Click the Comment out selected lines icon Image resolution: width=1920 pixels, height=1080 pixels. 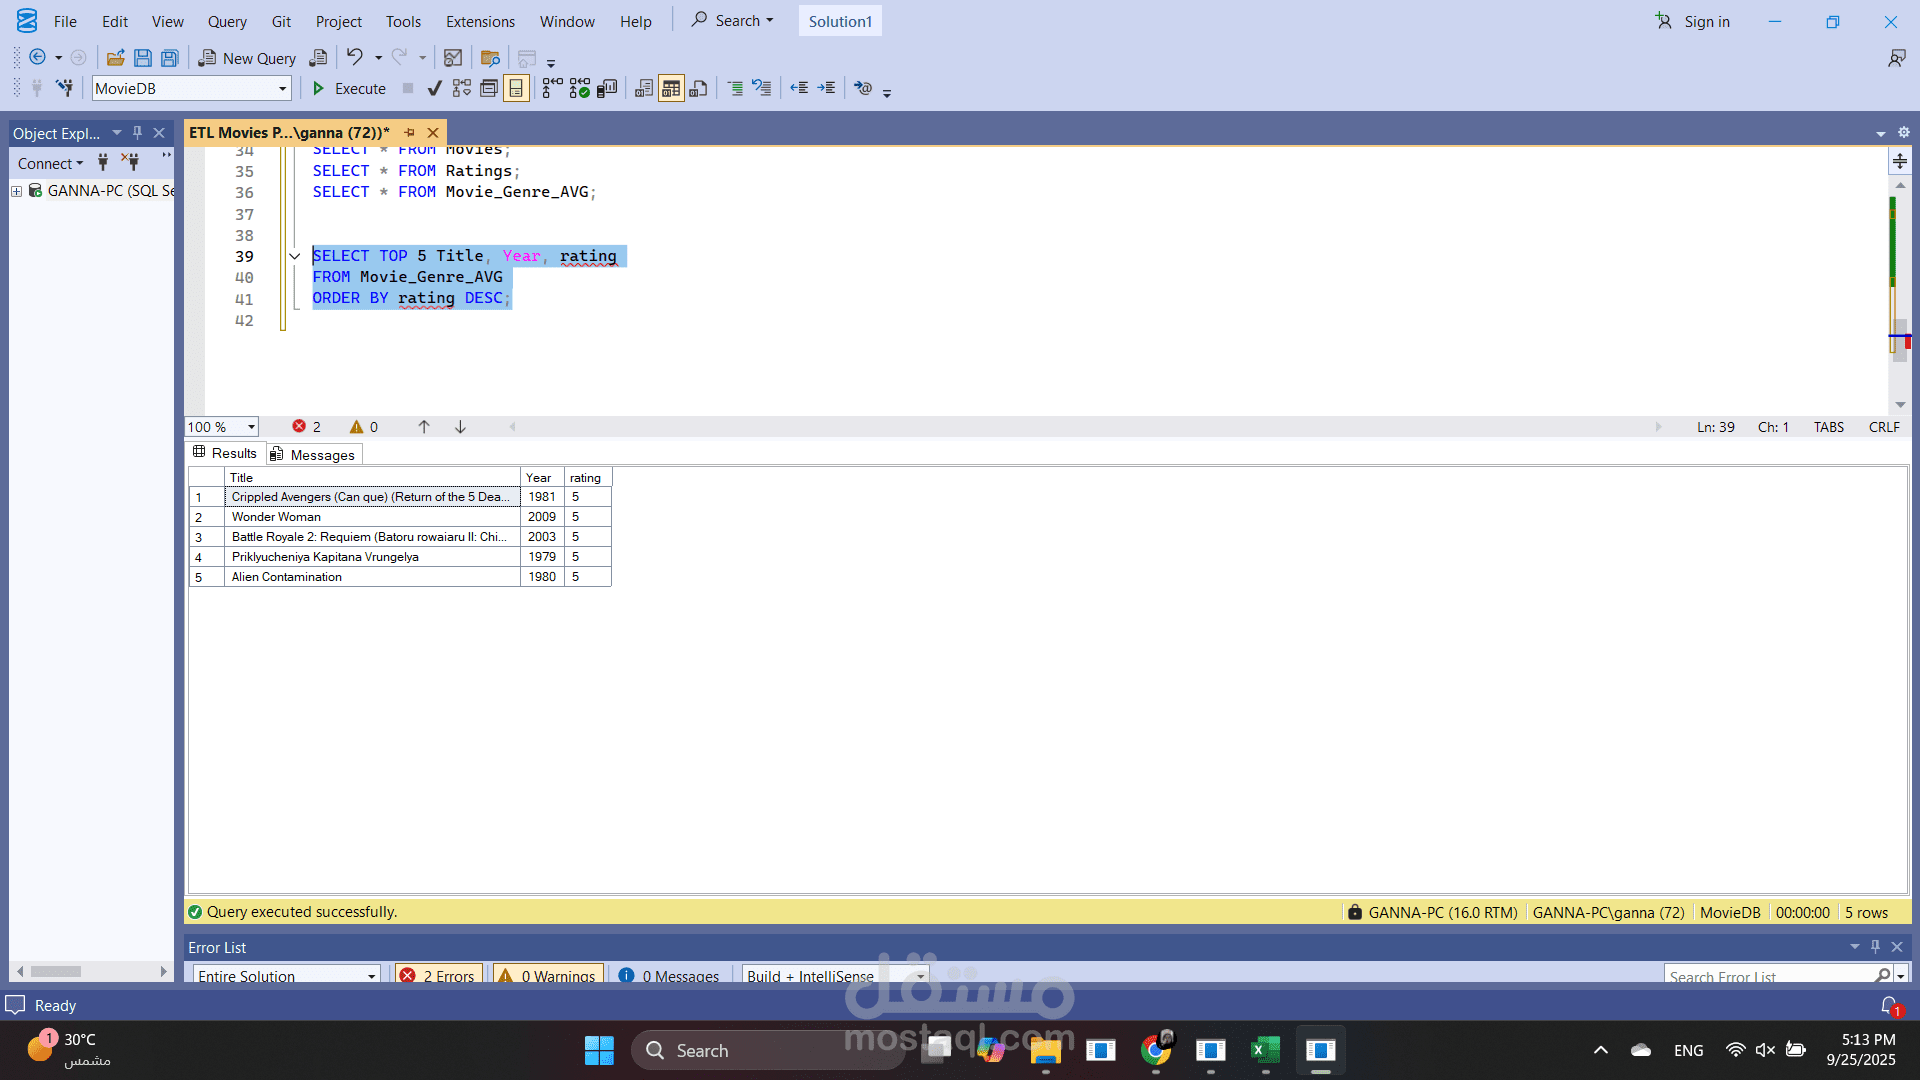735,89
